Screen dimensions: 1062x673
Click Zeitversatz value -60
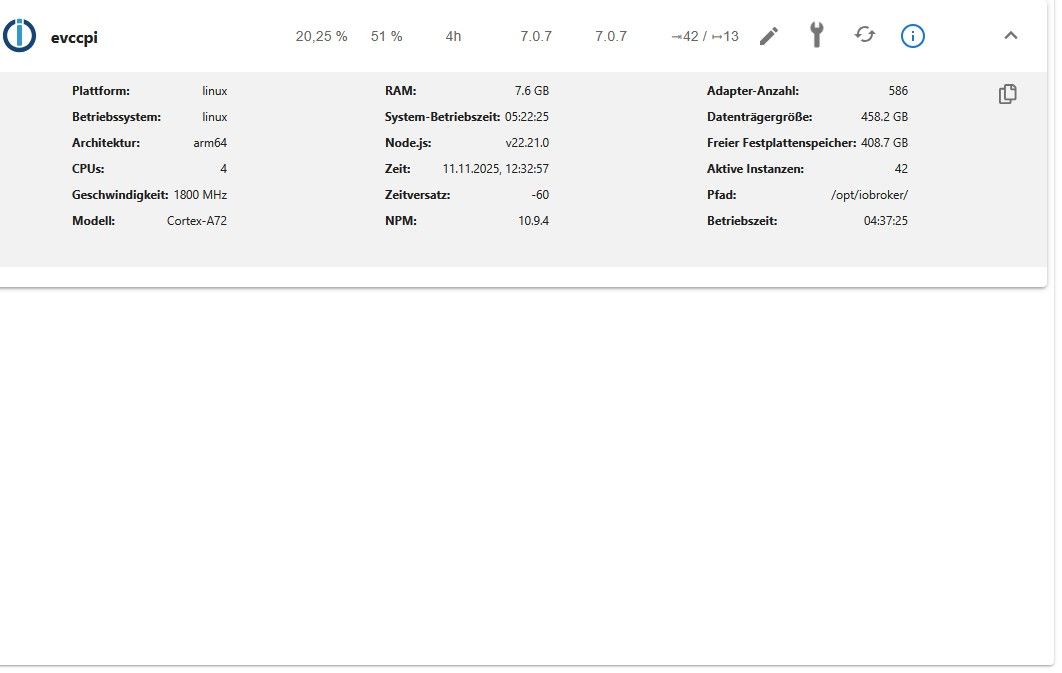540,195
